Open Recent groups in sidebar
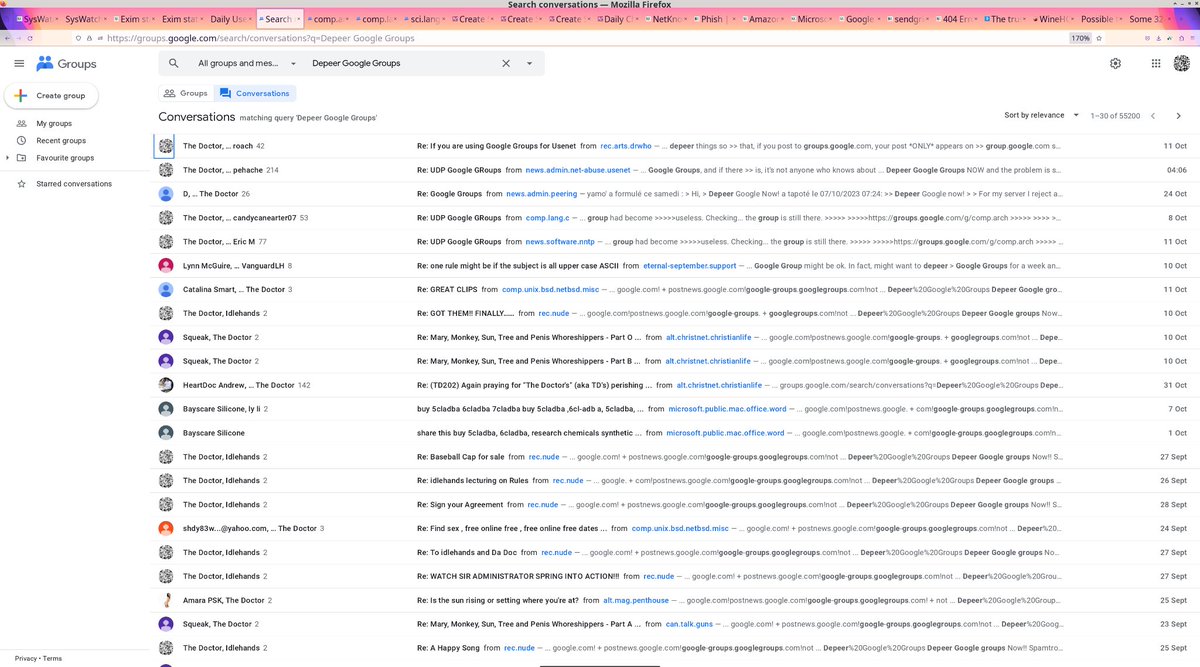 (x=61, y=141)
